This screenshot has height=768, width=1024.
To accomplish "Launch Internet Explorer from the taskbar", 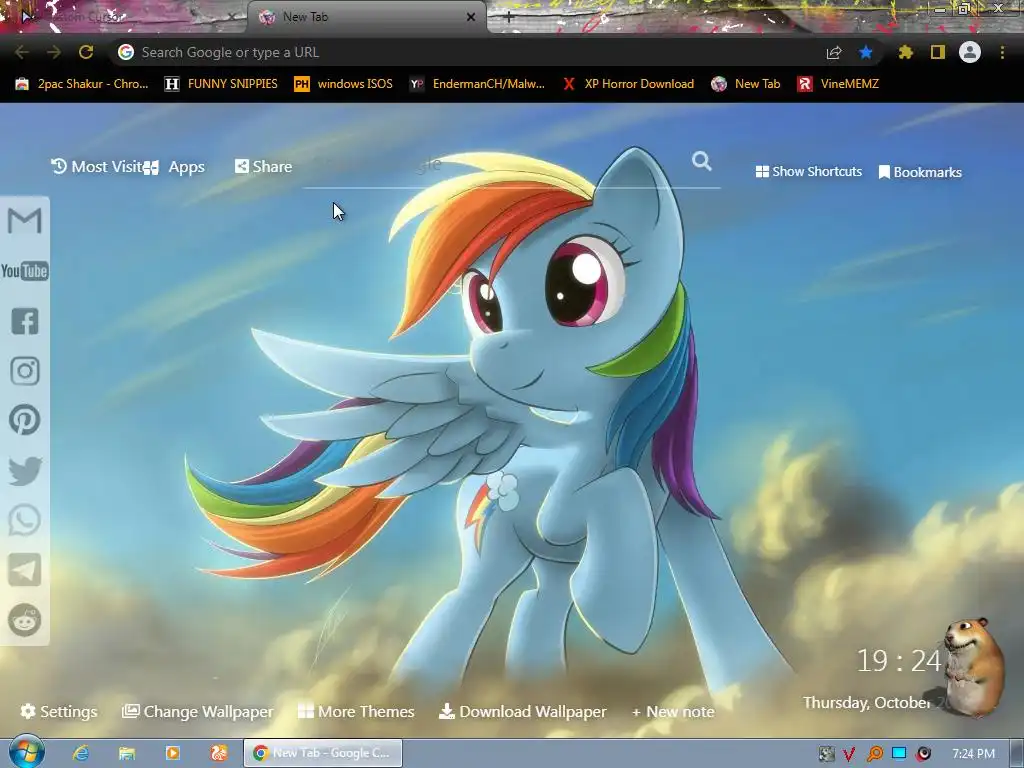I will pos(80,753).
